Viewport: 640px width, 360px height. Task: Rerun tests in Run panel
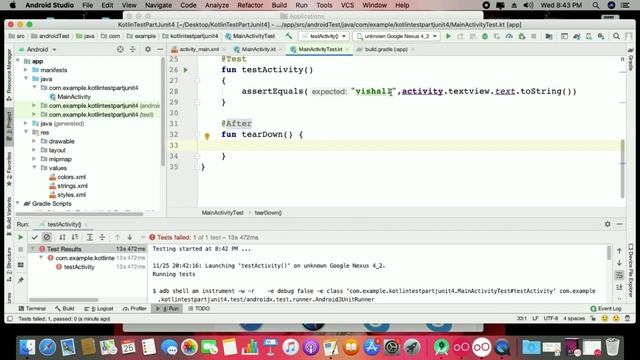(20, 237)
